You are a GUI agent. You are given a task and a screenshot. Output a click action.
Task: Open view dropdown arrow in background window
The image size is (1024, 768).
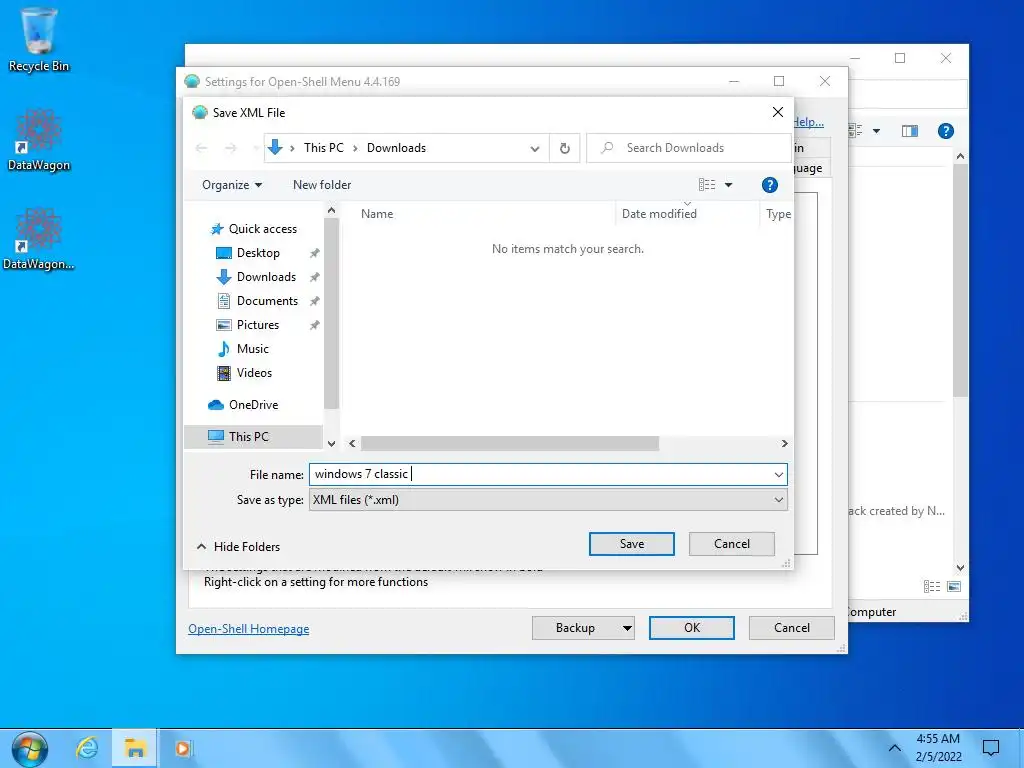[876, 131]
